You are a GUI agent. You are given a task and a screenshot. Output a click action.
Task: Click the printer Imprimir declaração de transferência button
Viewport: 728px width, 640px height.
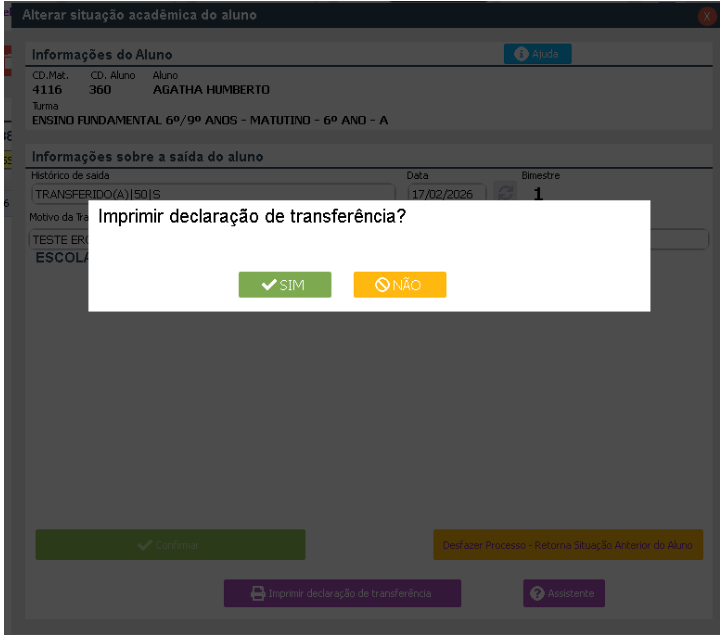(x=342, y=593)
